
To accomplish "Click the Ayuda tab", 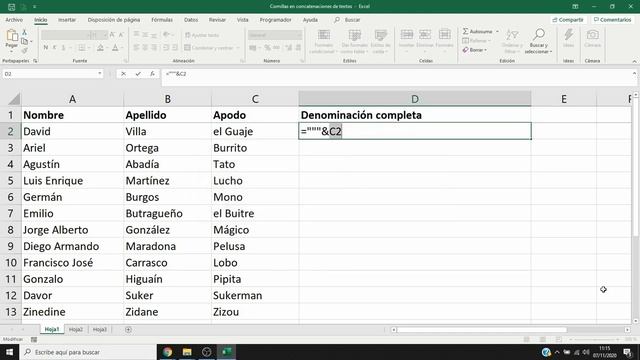I will [x=310, y=20].
